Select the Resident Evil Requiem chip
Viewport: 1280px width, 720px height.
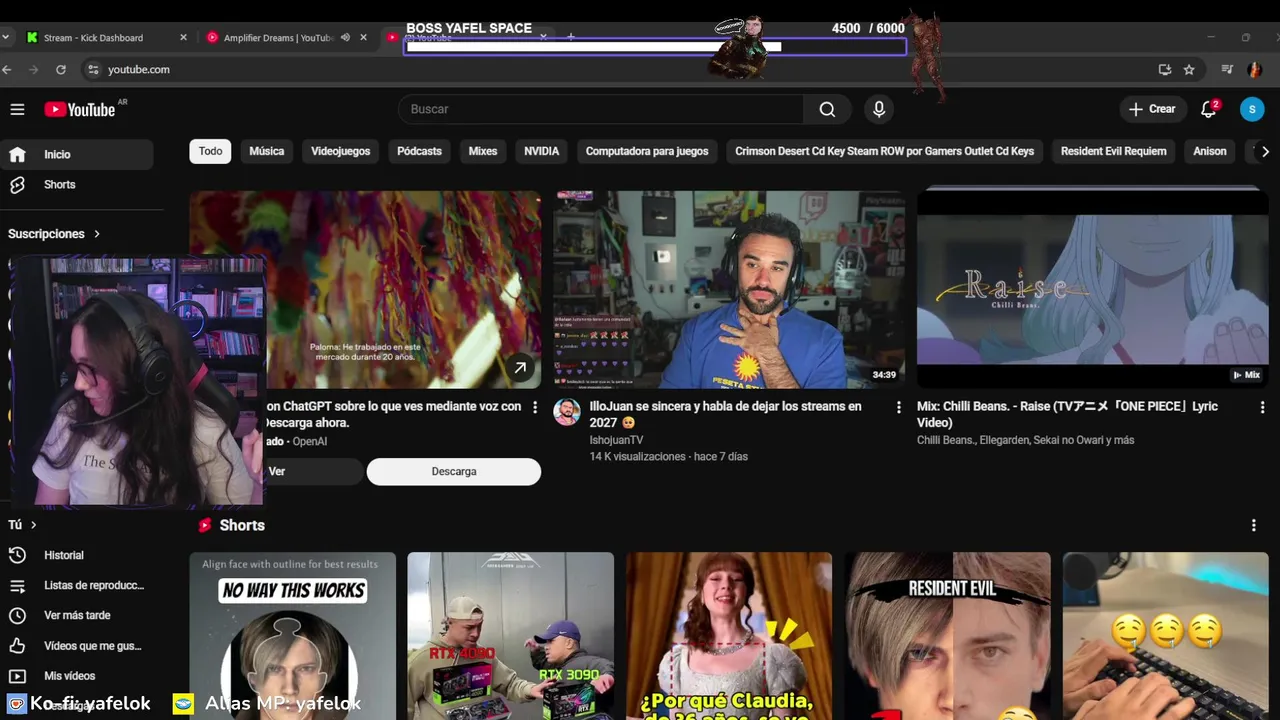[x=1114, y=151]
